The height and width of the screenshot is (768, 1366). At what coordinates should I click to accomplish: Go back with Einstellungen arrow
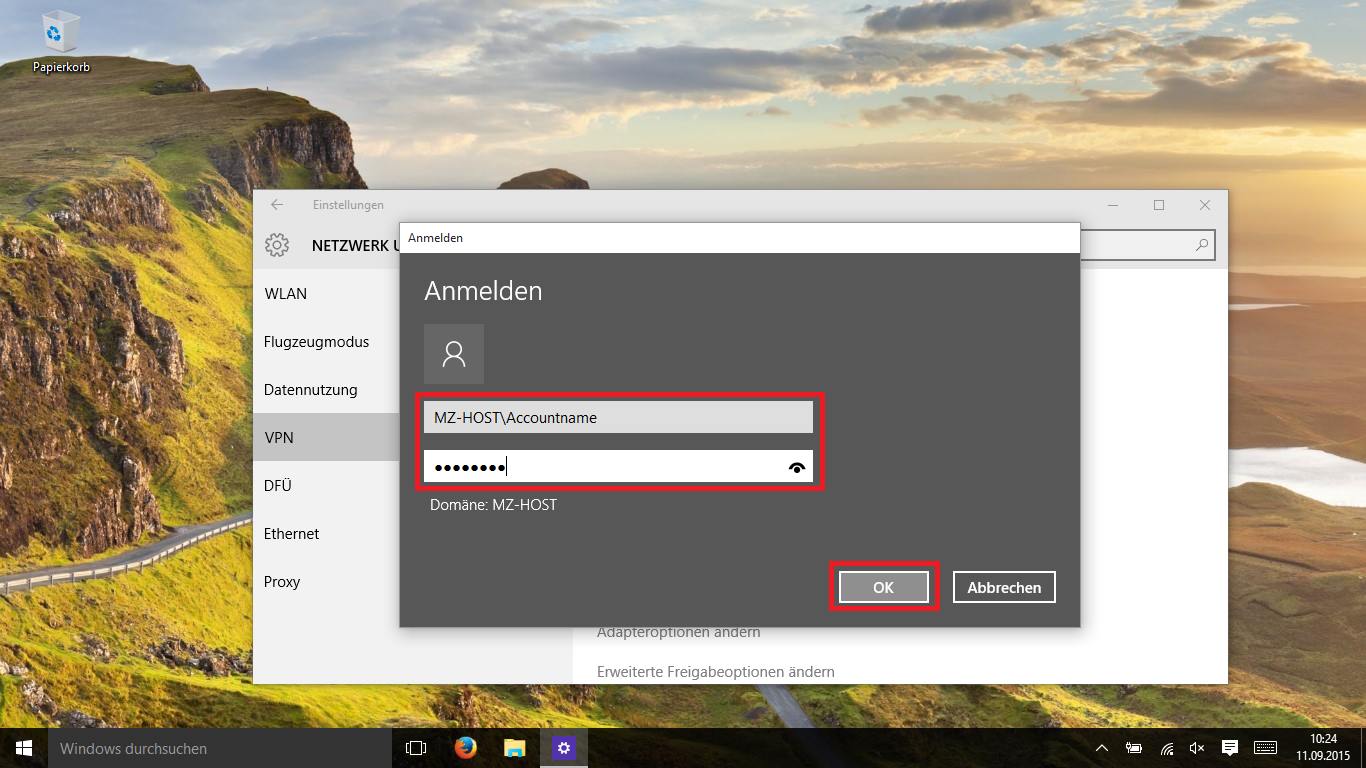point(277,205)
